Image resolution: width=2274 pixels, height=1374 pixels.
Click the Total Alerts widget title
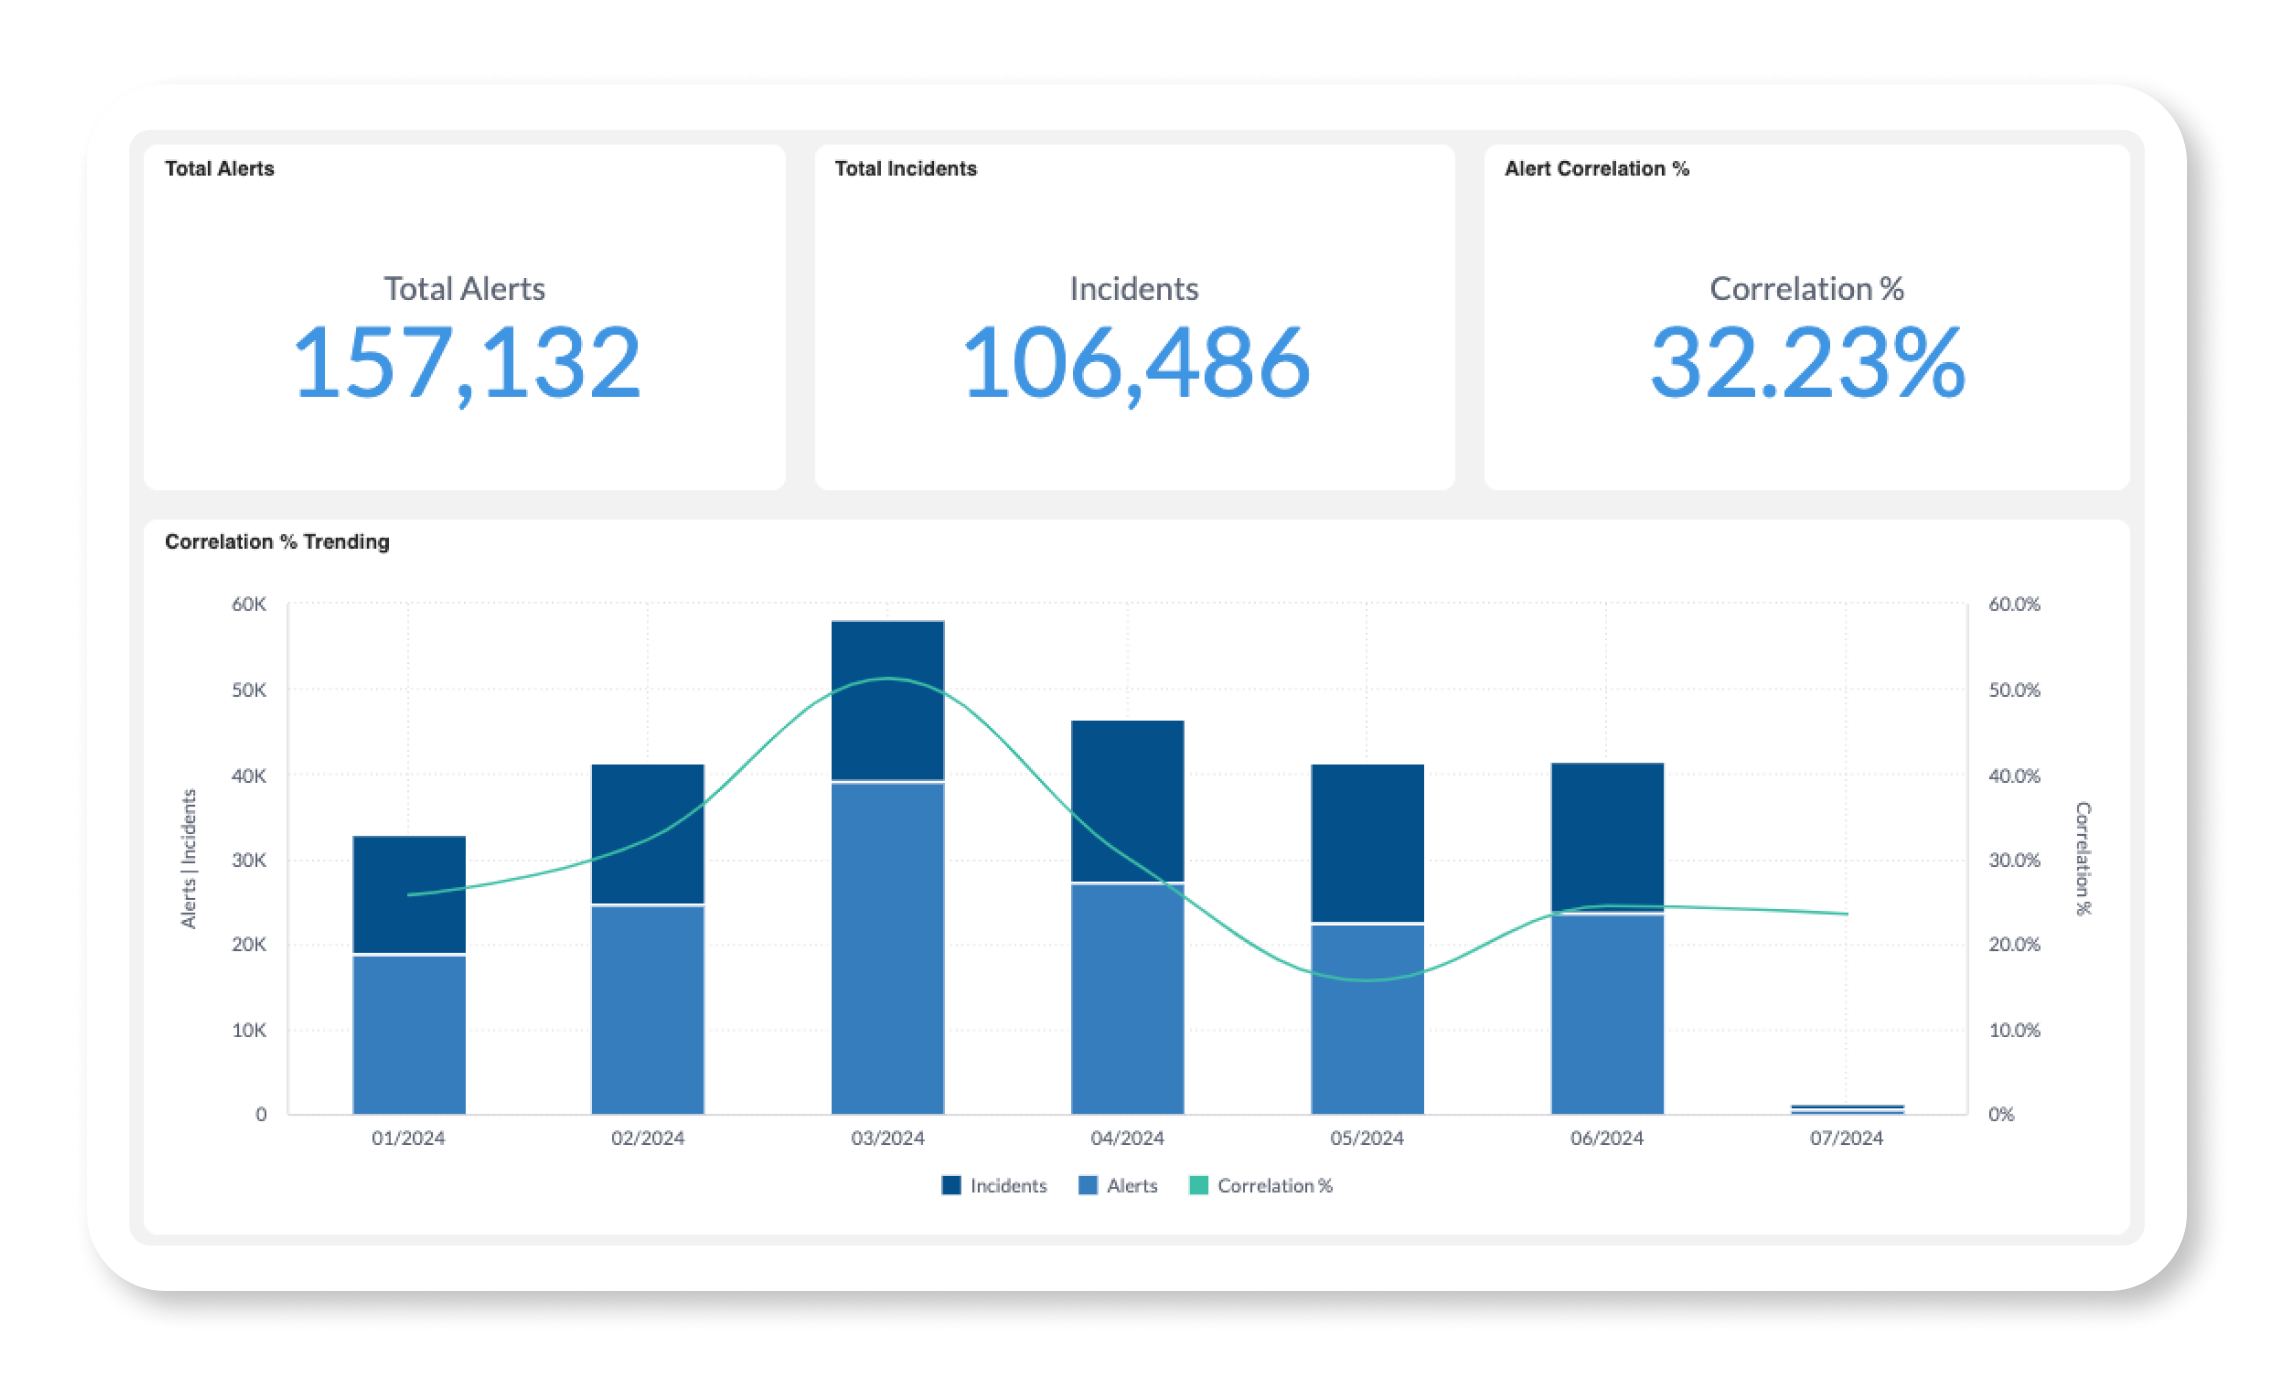click(x=219, y=168)
